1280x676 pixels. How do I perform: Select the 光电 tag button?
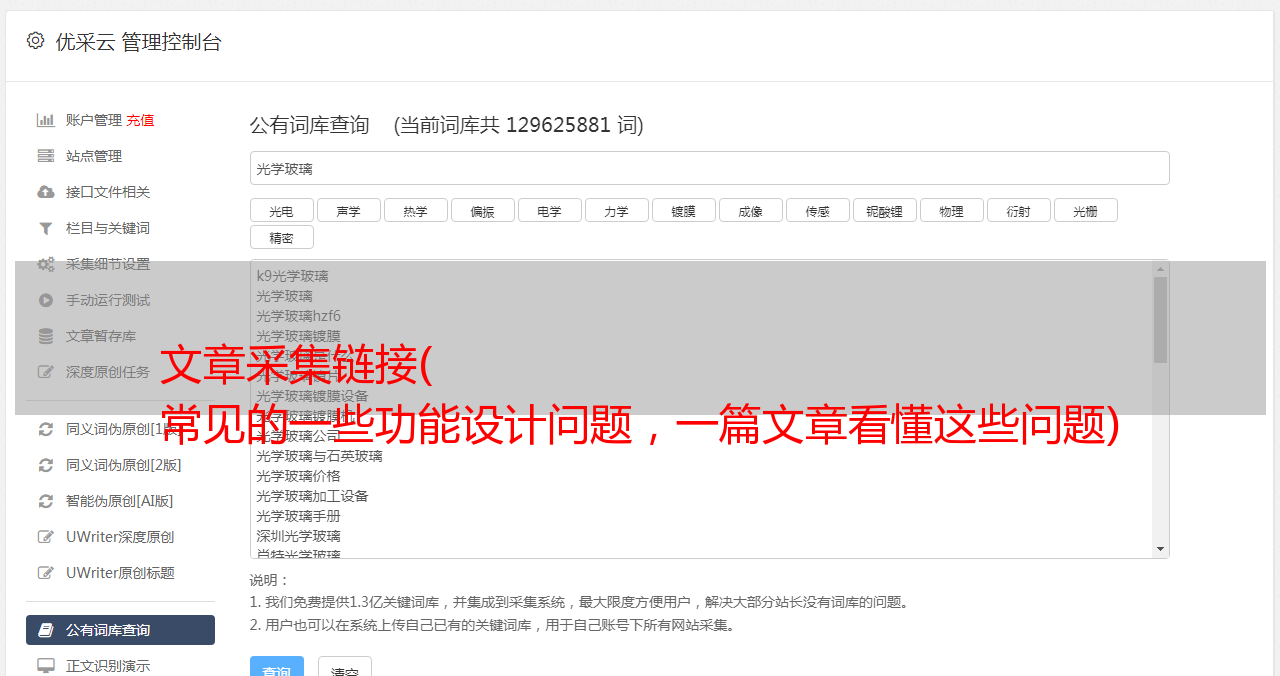[282, 210]
